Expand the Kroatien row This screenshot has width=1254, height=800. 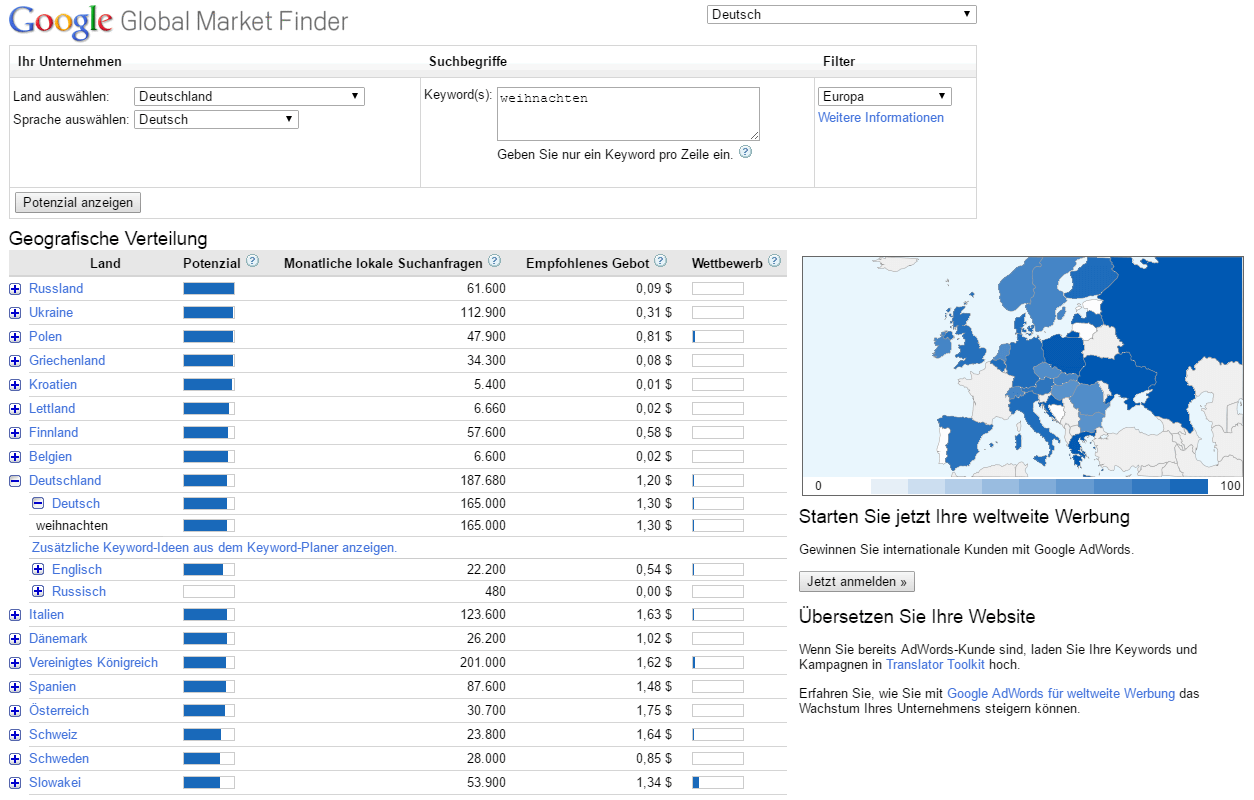pos(15,385)
